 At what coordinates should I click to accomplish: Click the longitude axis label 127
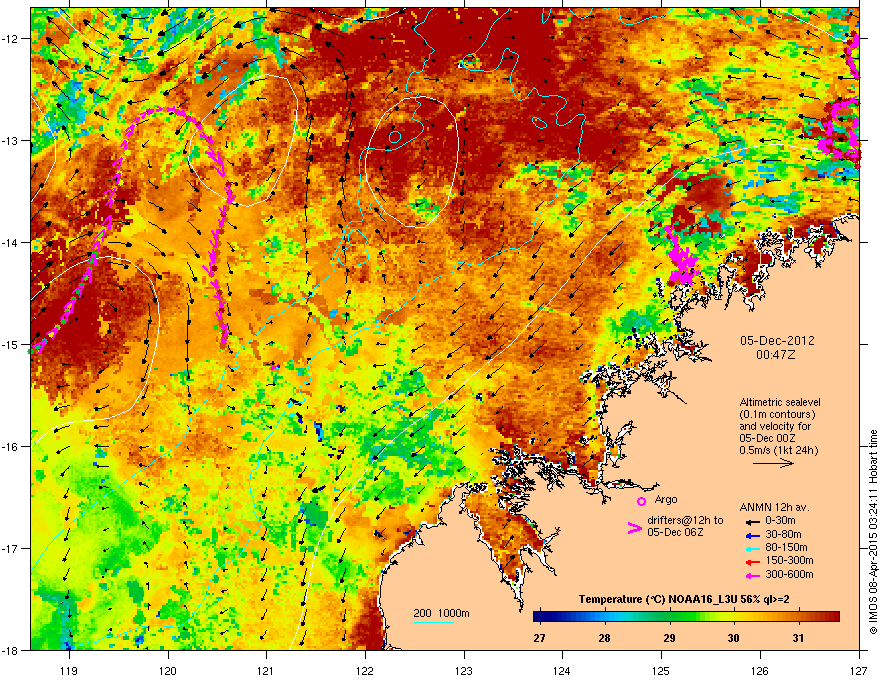[x=859, y=670]
